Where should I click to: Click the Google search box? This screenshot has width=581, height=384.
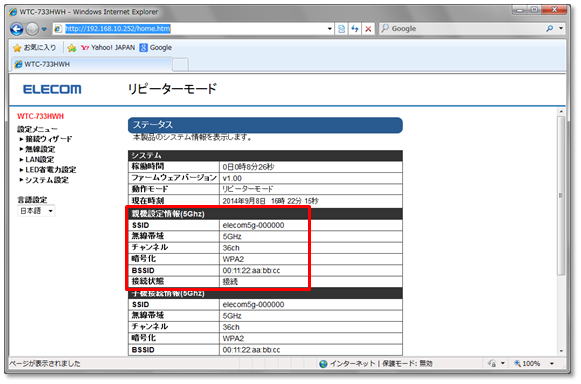point(461,29)
